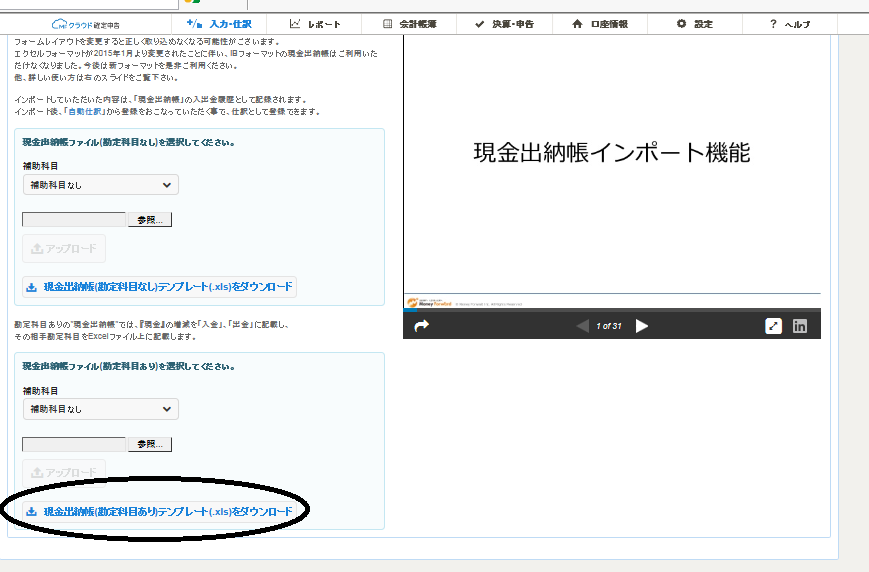Viewport: 869px width, 572px height.
Task: Open the レポート menu
Action: (x=315, y=23)
